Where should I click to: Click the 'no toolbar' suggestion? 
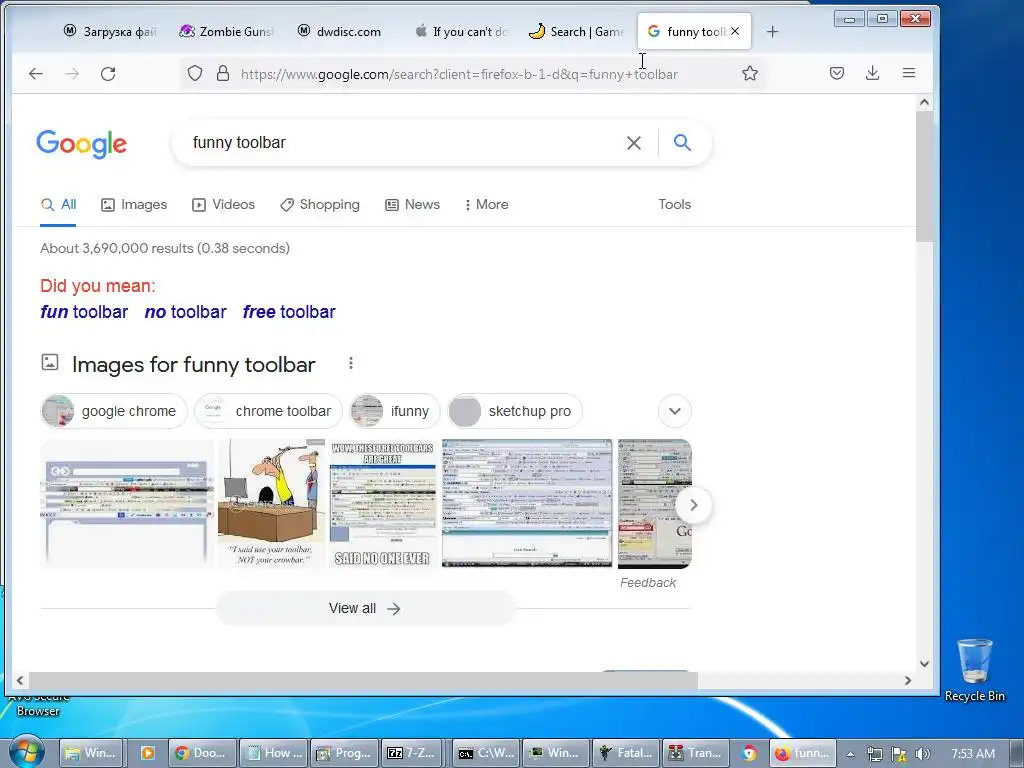point(185,312)
